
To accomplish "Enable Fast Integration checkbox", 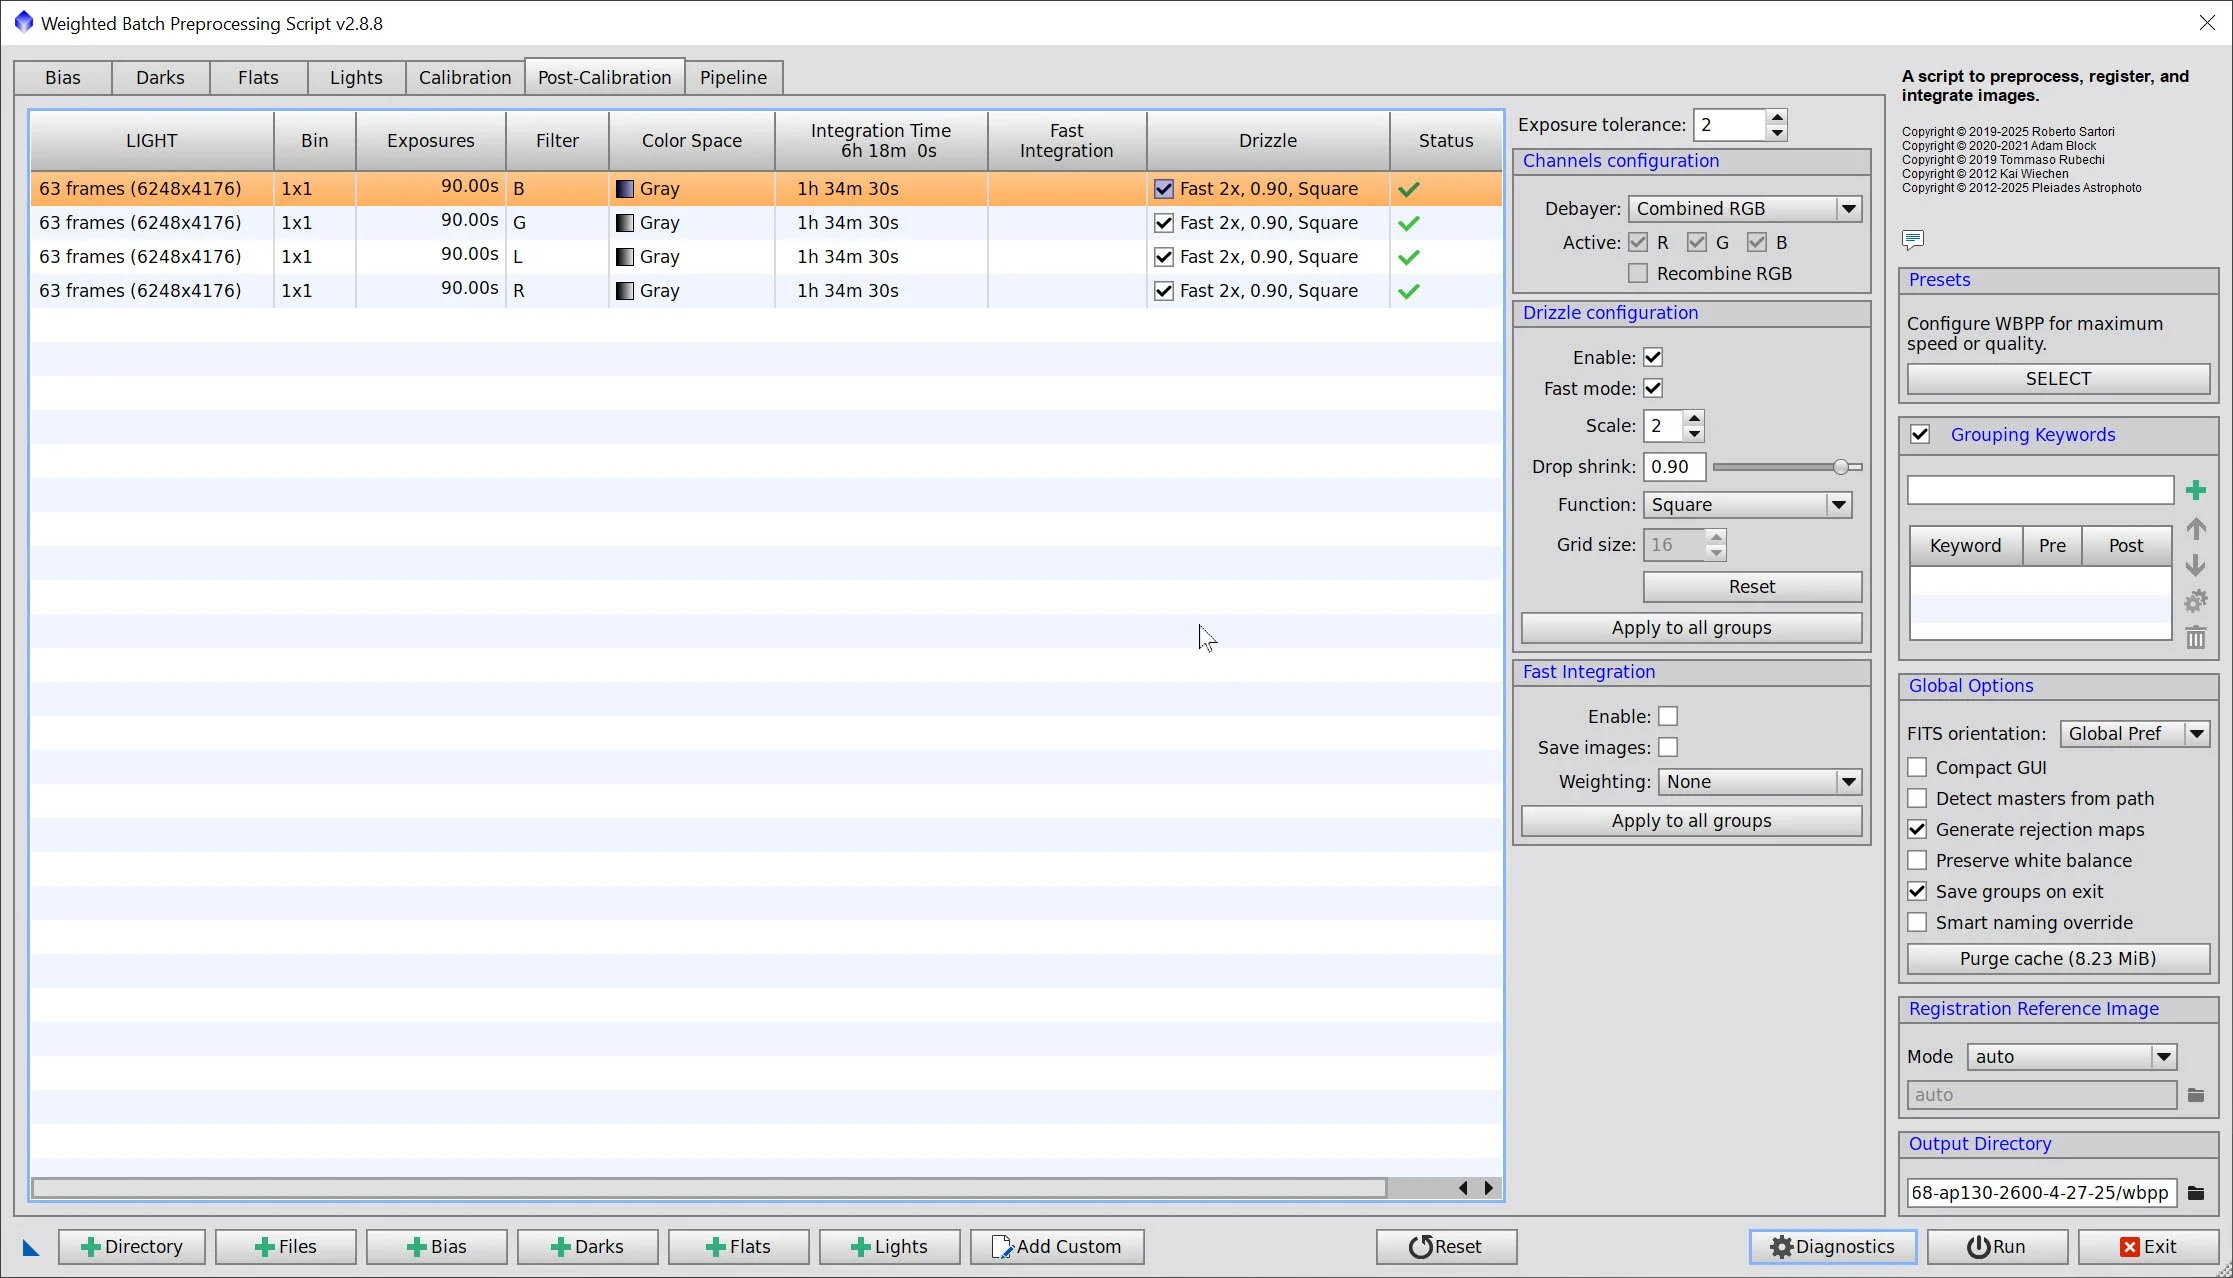I will pyautogui.click(x=1667, y=716).
